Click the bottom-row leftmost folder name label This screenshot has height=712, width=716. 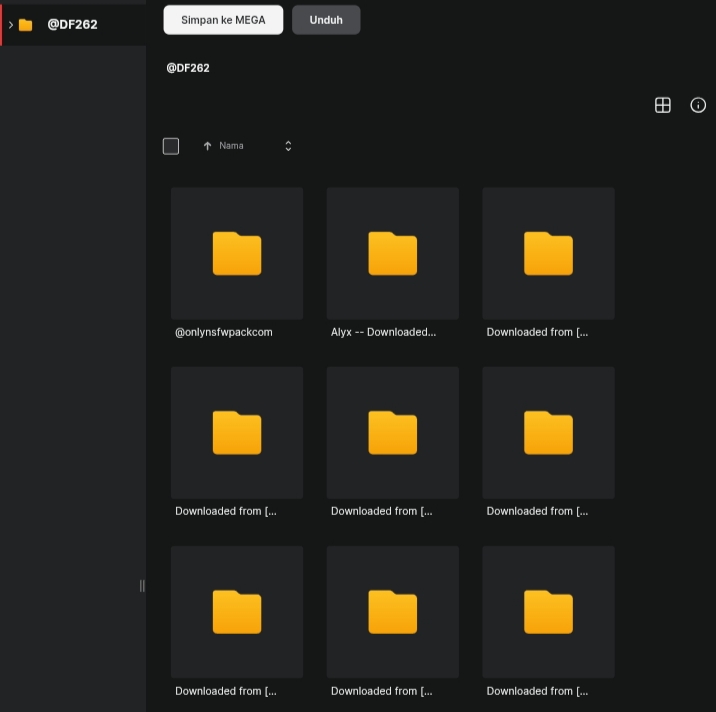[x=226, y=691]
